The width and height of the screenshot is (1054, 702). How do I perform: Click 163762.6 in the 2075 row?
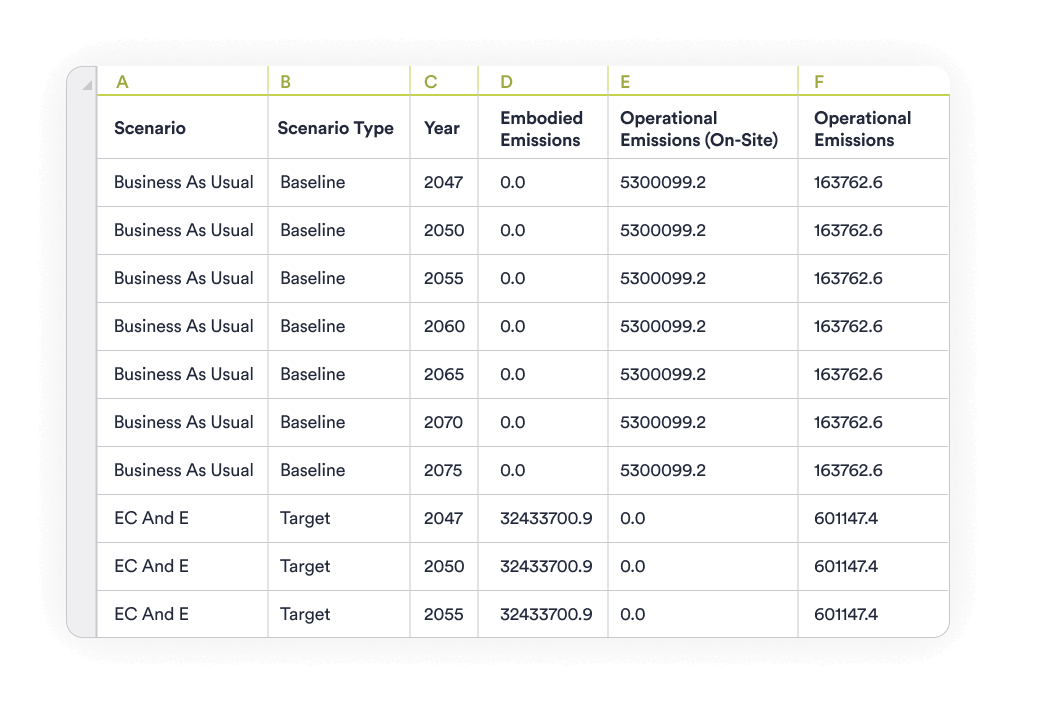(x=873, y=470)
